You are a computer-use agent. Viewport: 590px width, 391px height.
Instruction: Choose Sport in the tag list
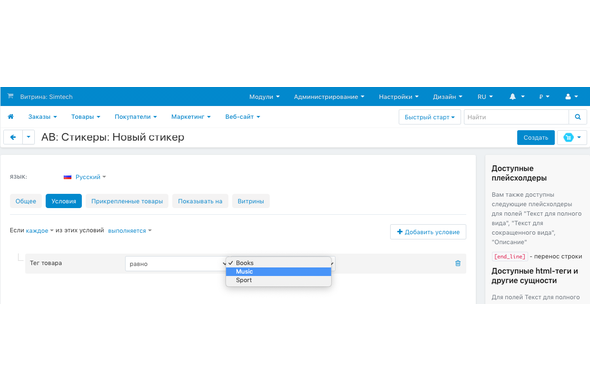click(278, 280)
